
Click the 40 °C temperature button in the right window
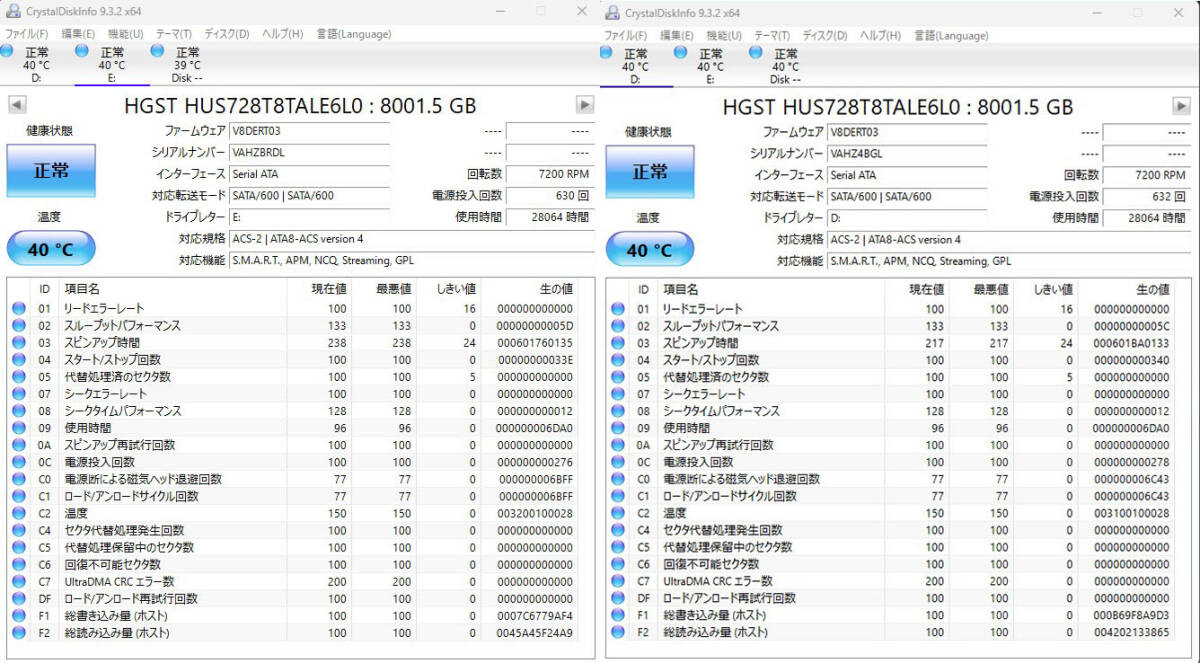pyautogui.click(x=650, y=250)
